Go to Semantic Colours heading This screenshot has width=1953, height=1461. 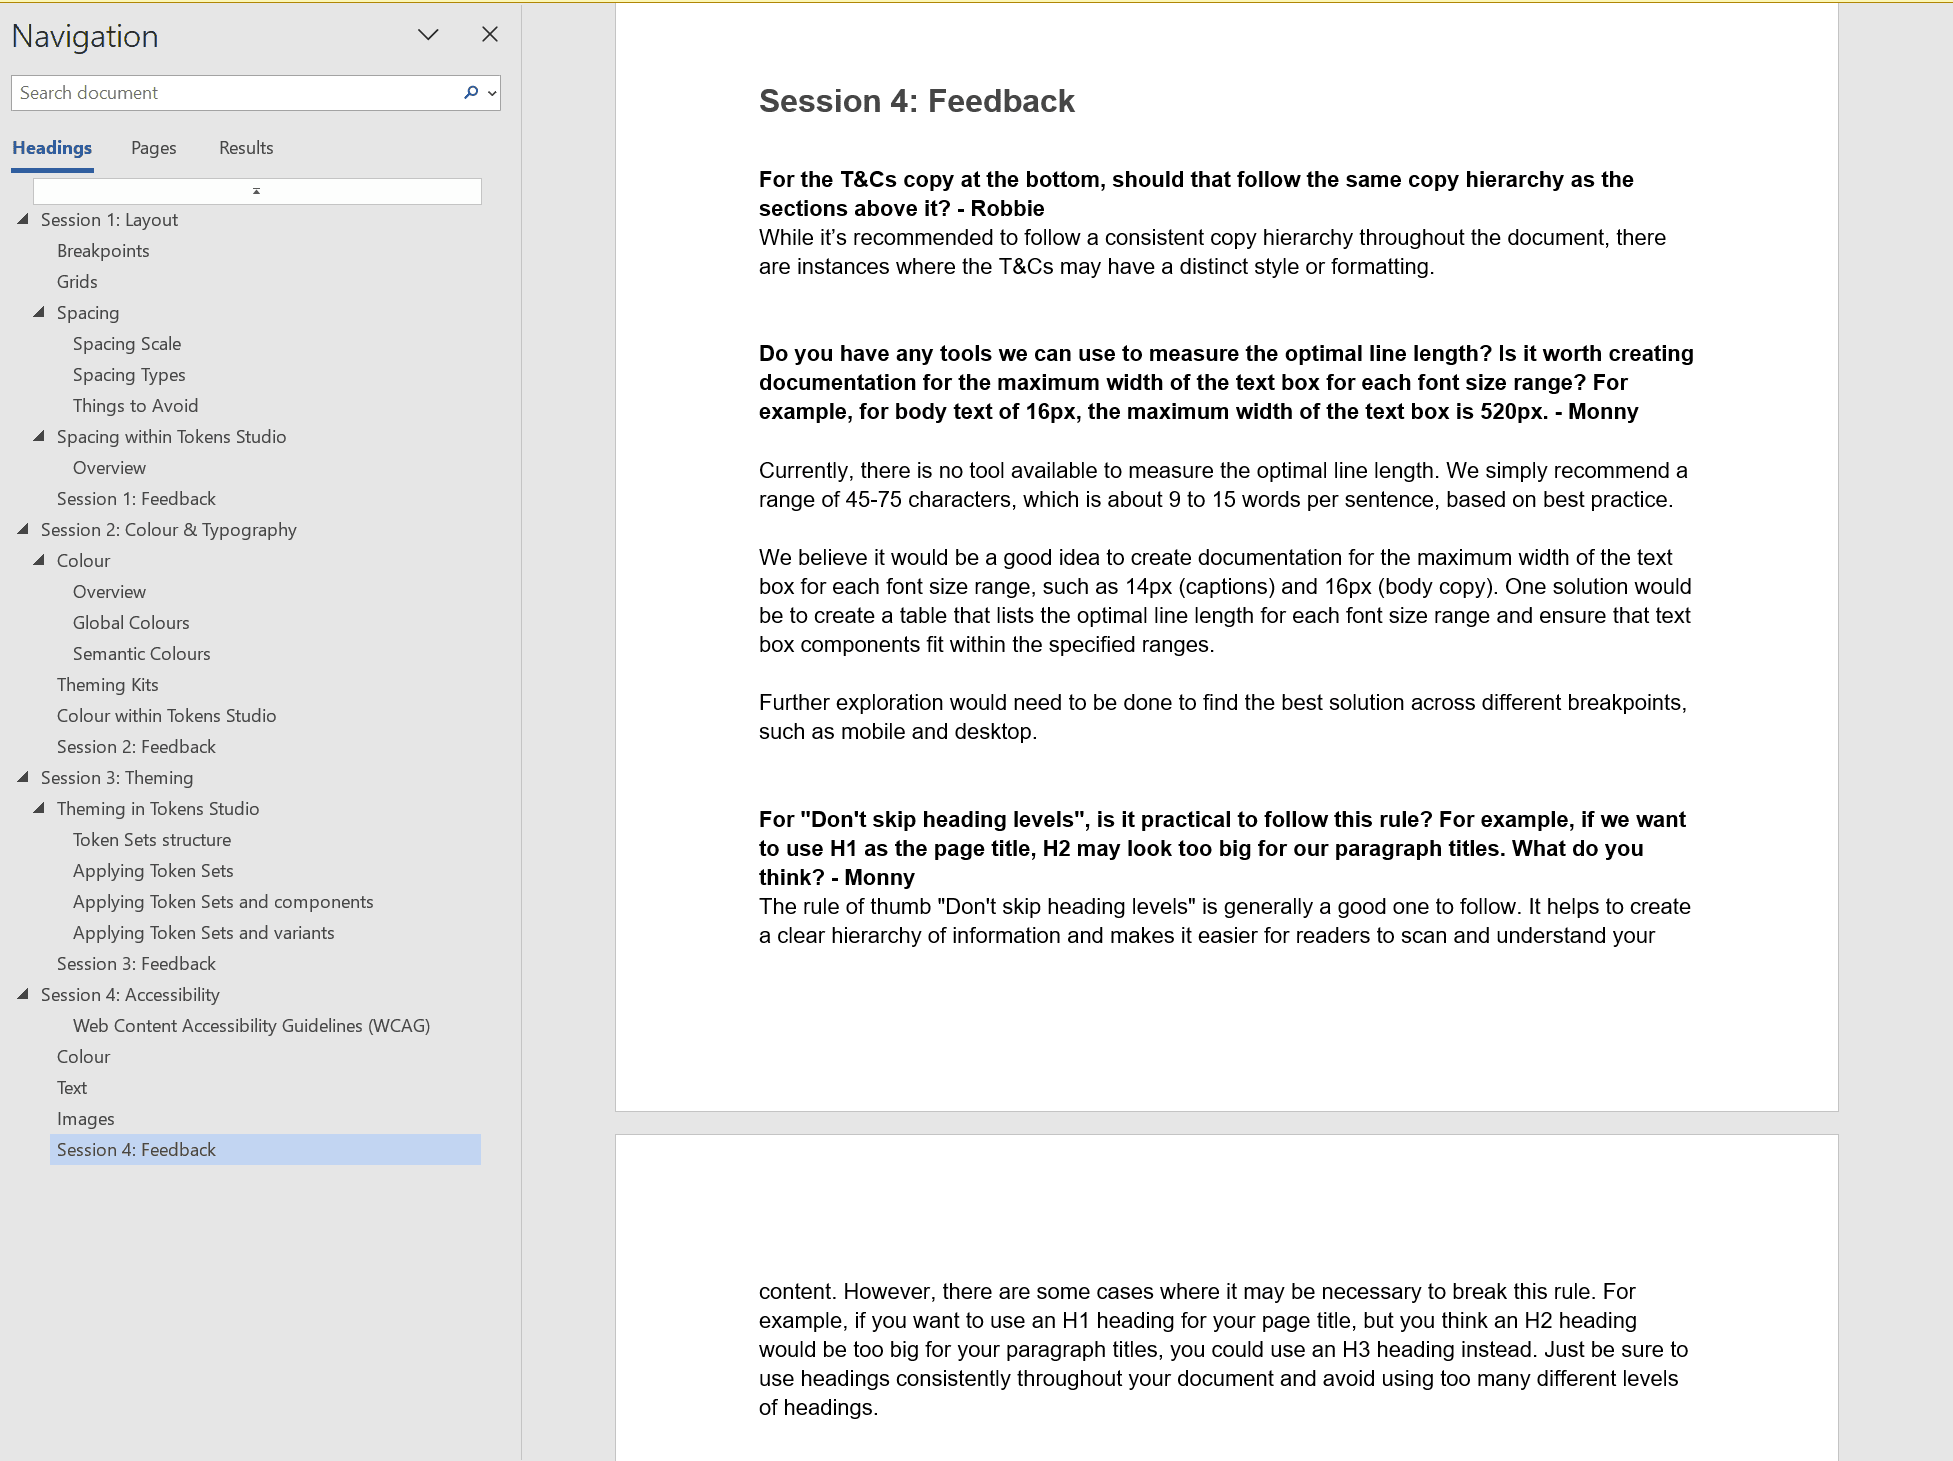(x=141, y=654)
